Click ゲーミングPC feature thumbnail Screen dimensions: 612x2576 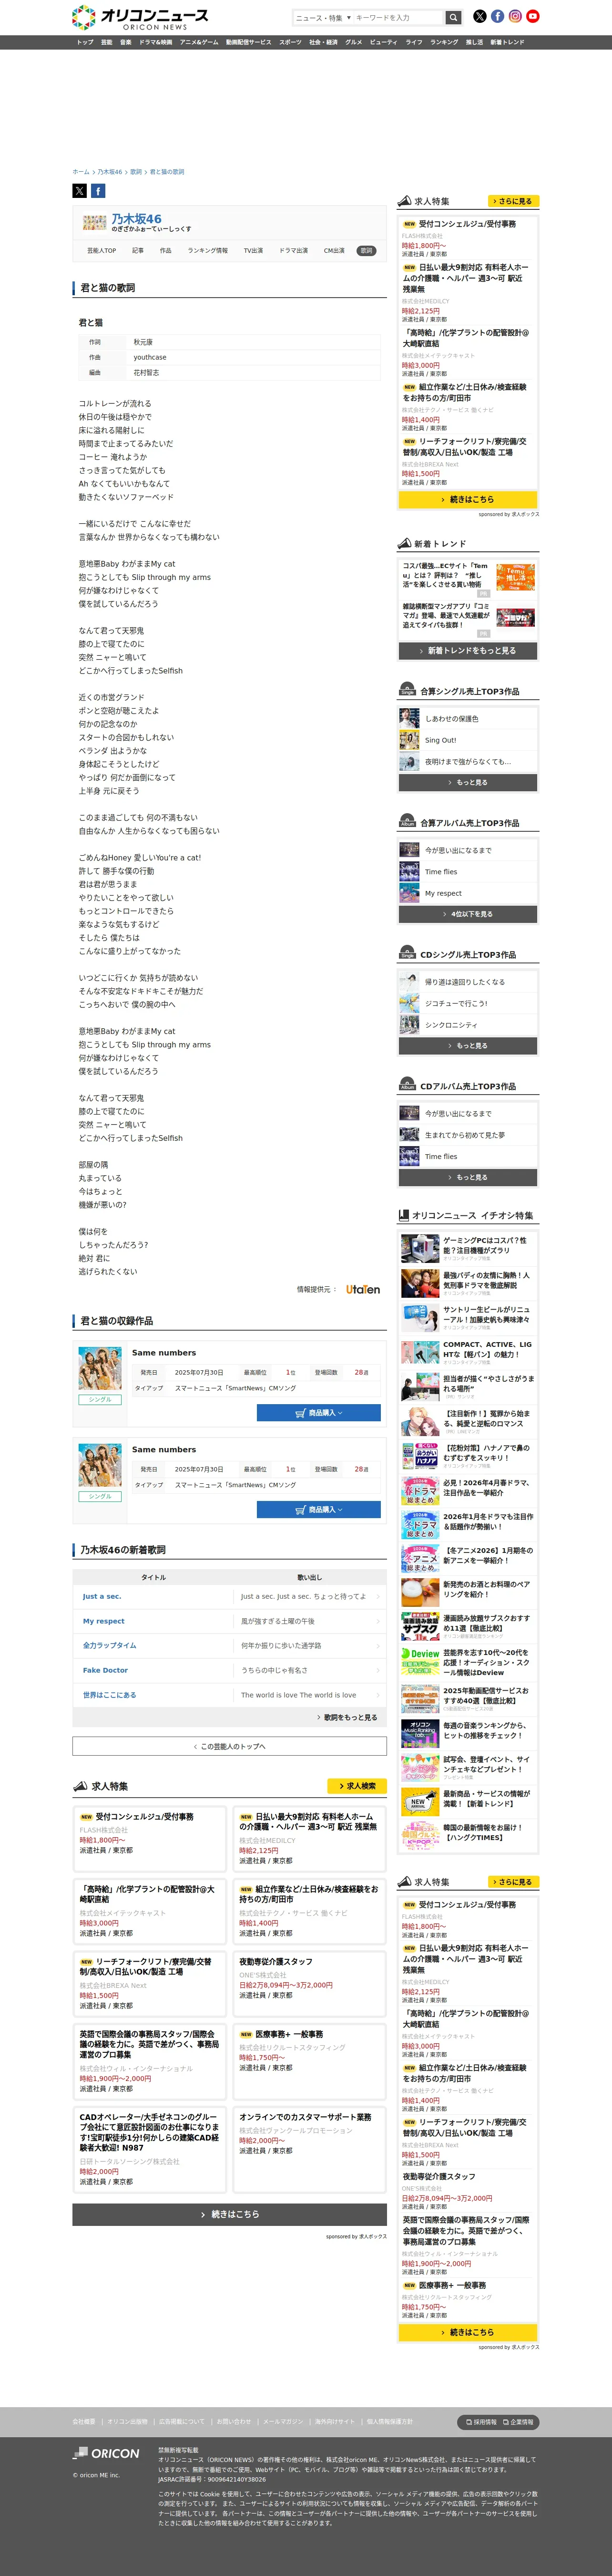coord(420,1248)
